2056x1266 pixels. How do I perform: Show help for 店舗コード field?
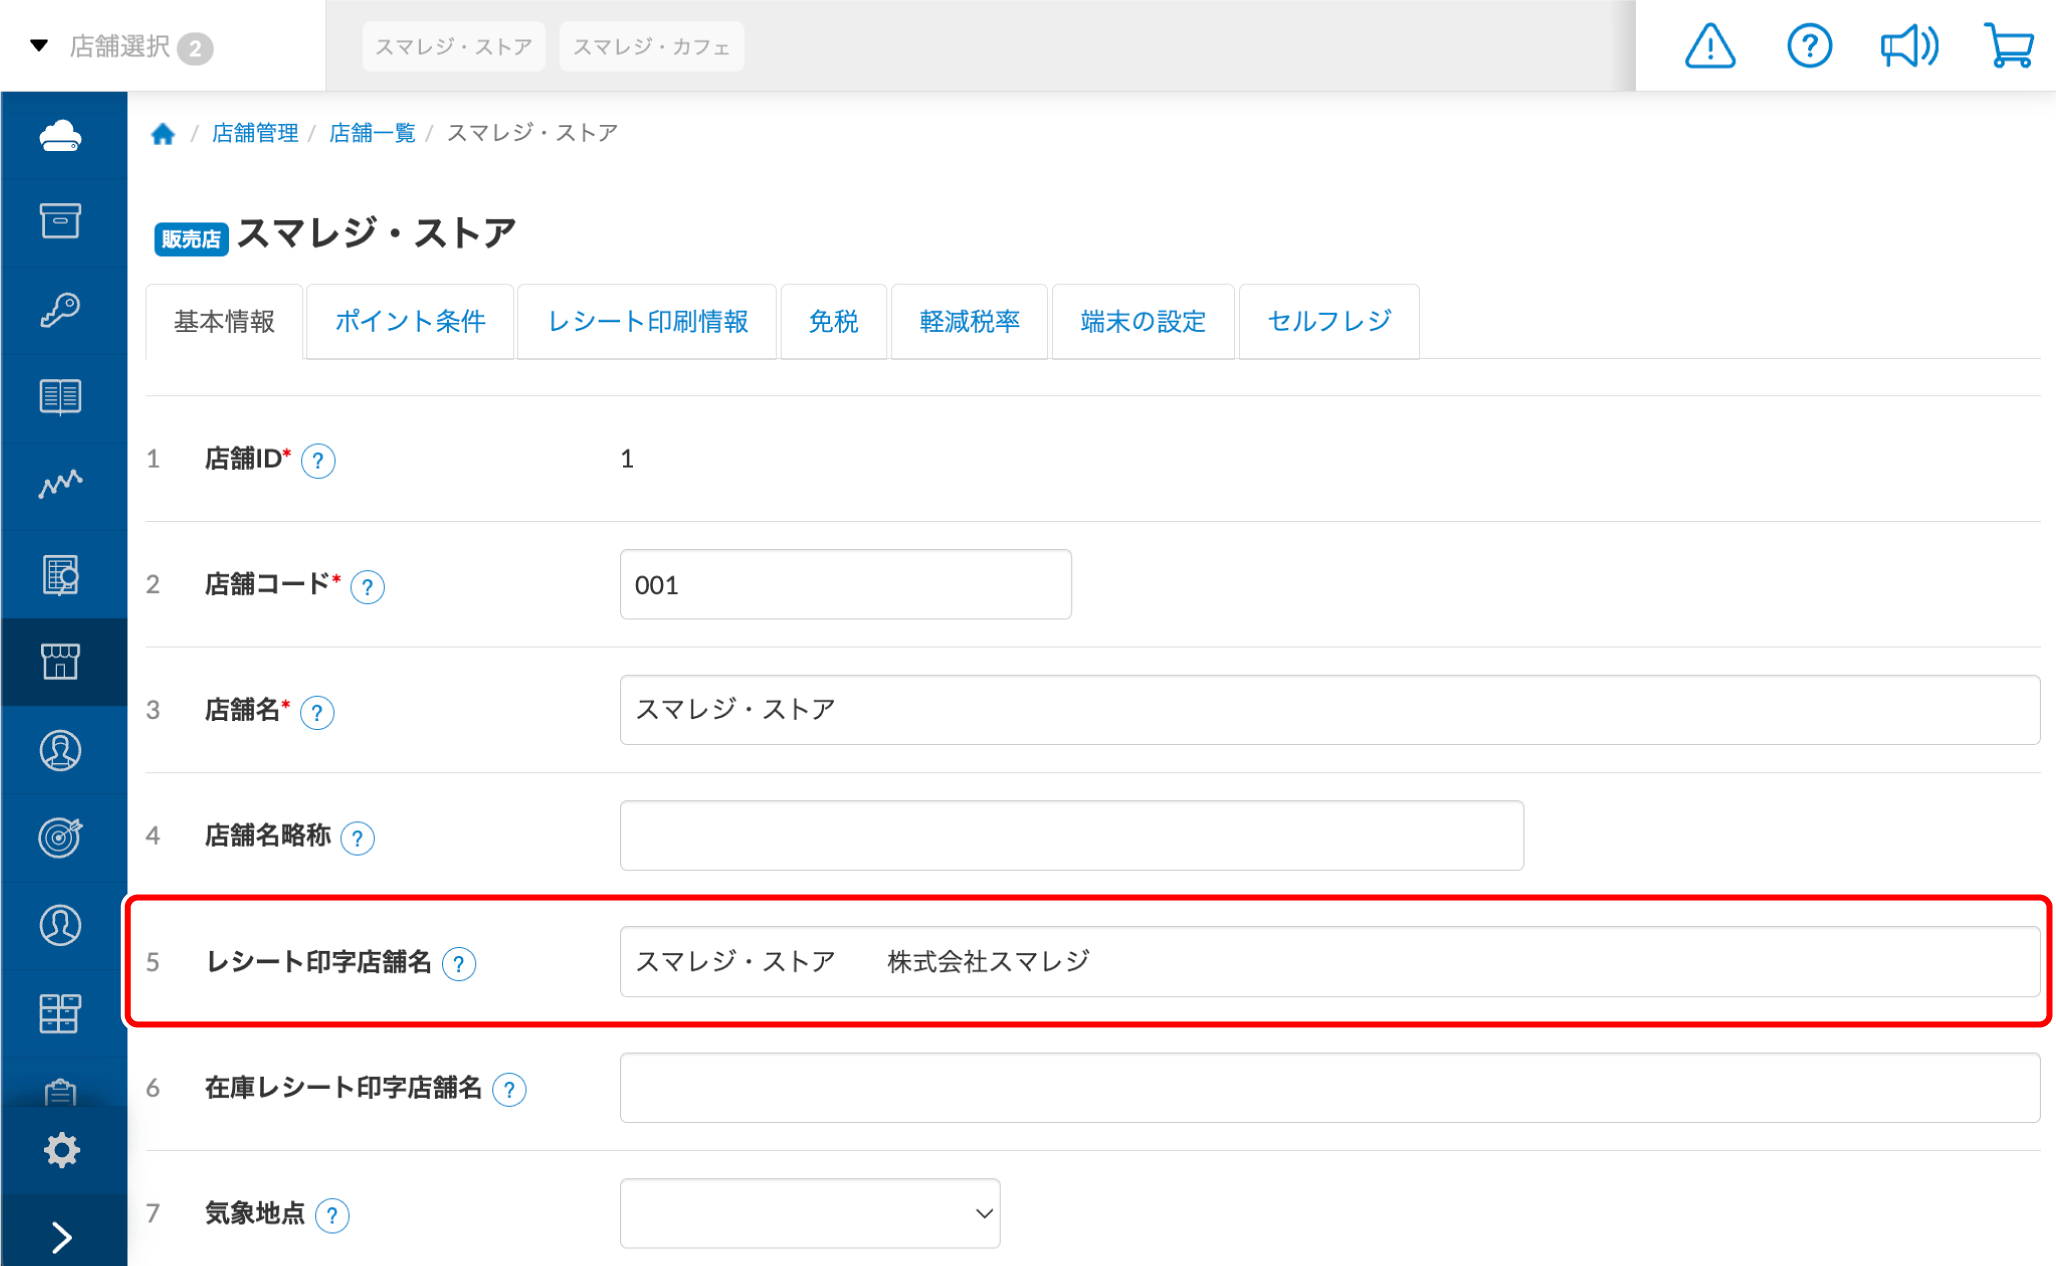click(x=368, y=587)
